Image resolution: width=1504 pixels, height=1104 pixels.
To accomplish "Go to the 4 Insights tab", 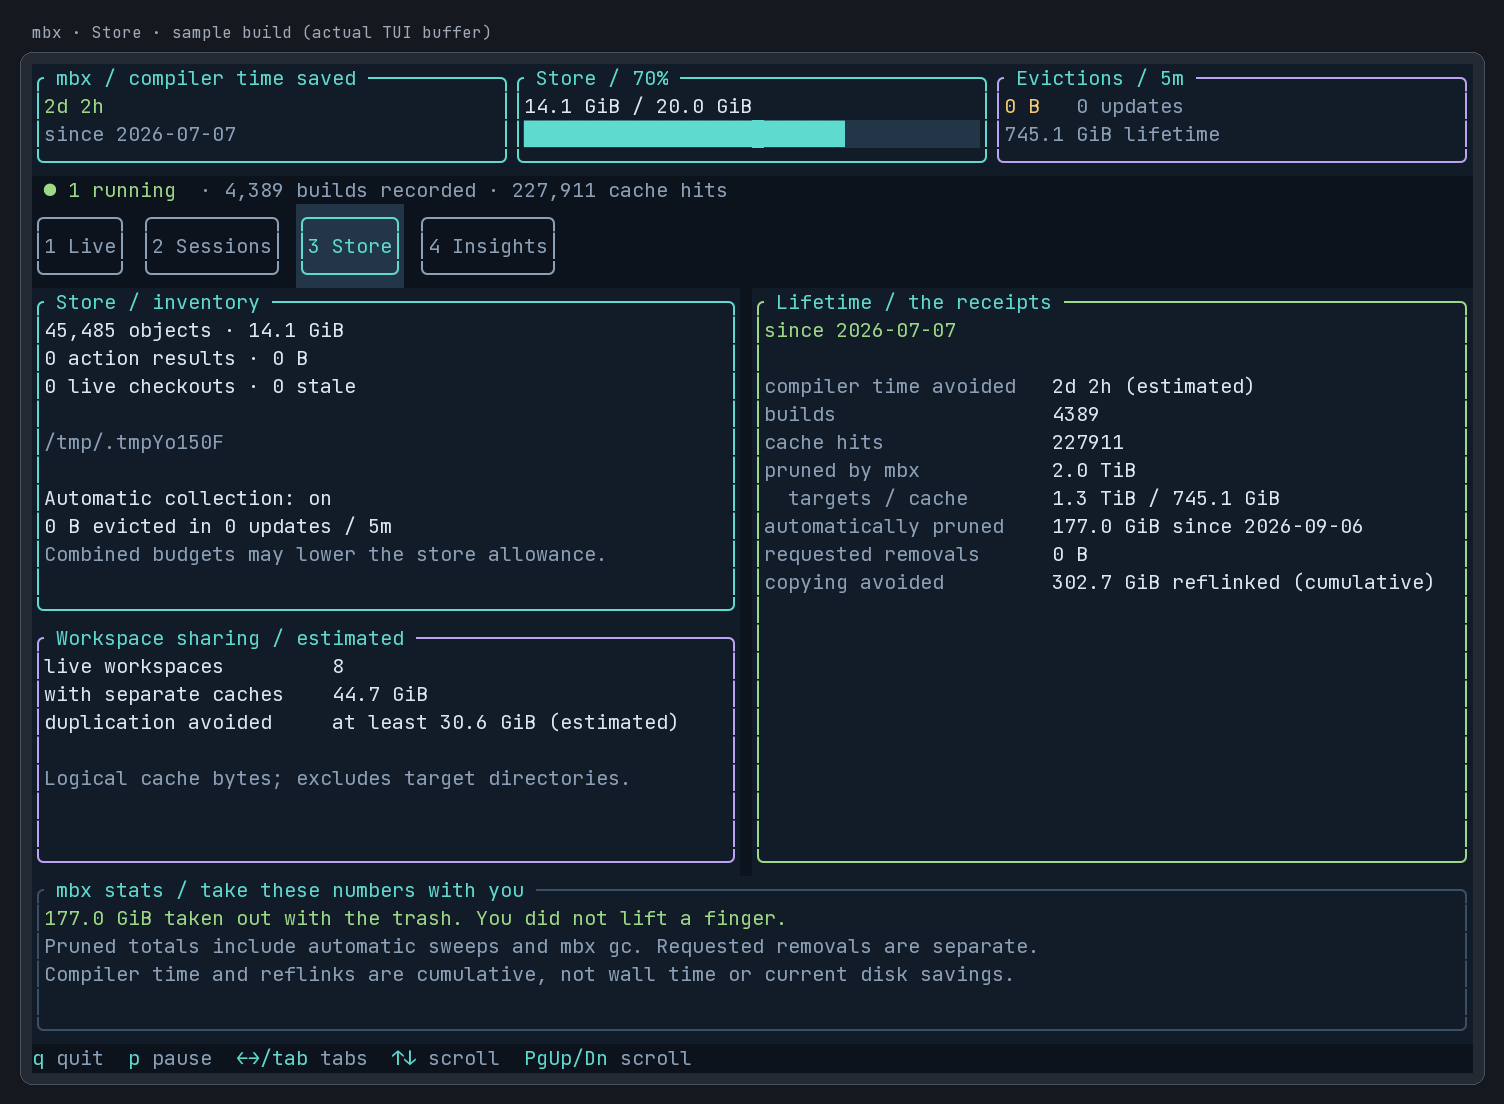I will pyautogui.click(x=488, y=246).
